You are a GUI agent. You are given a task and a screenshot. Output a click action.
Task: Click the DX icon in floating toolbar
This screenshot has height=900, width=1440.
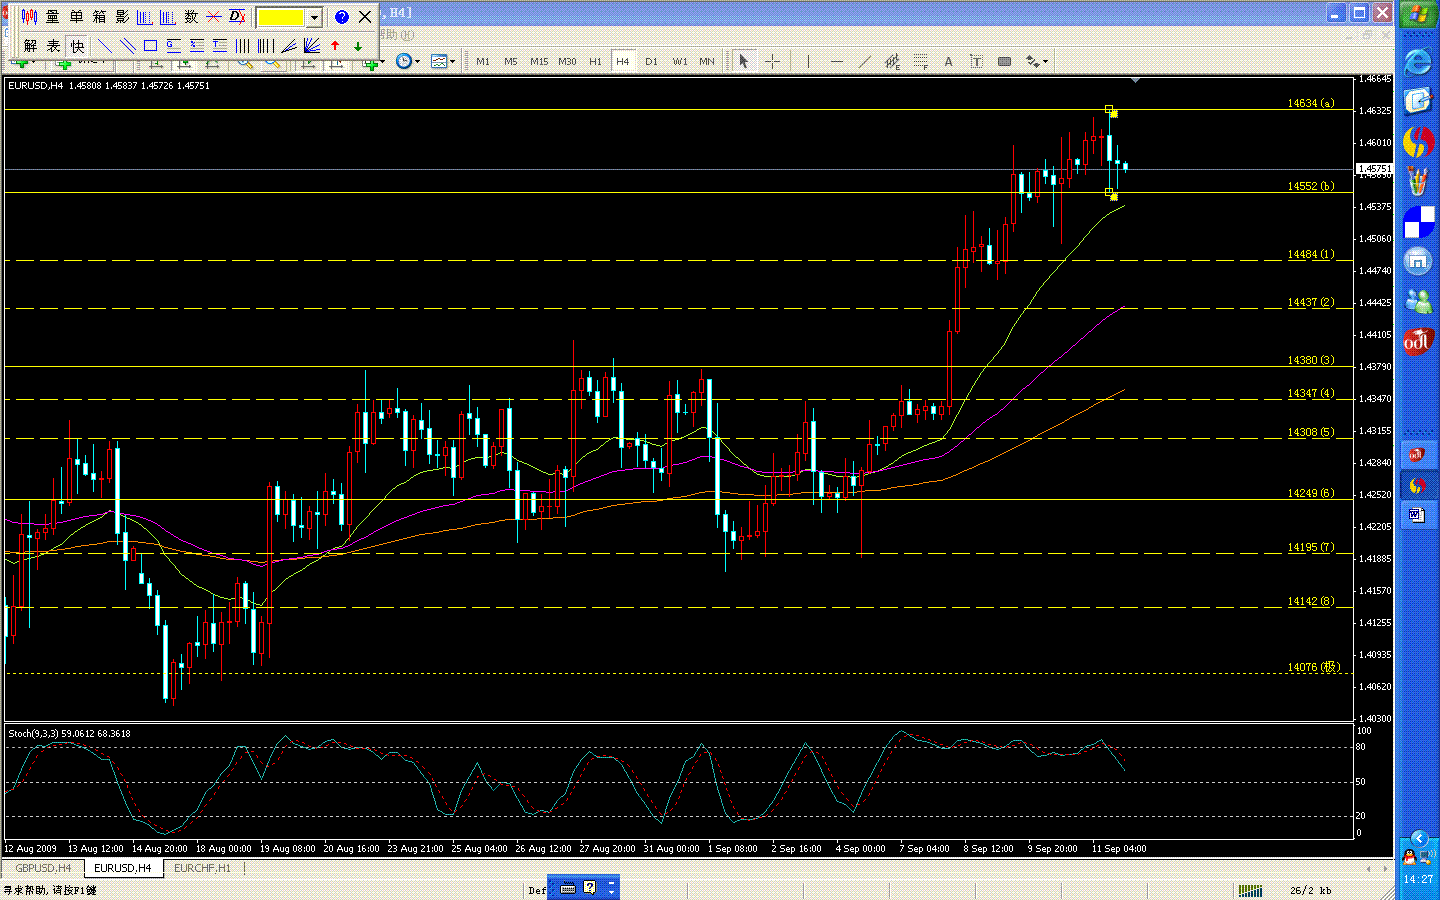coord(237,17)
